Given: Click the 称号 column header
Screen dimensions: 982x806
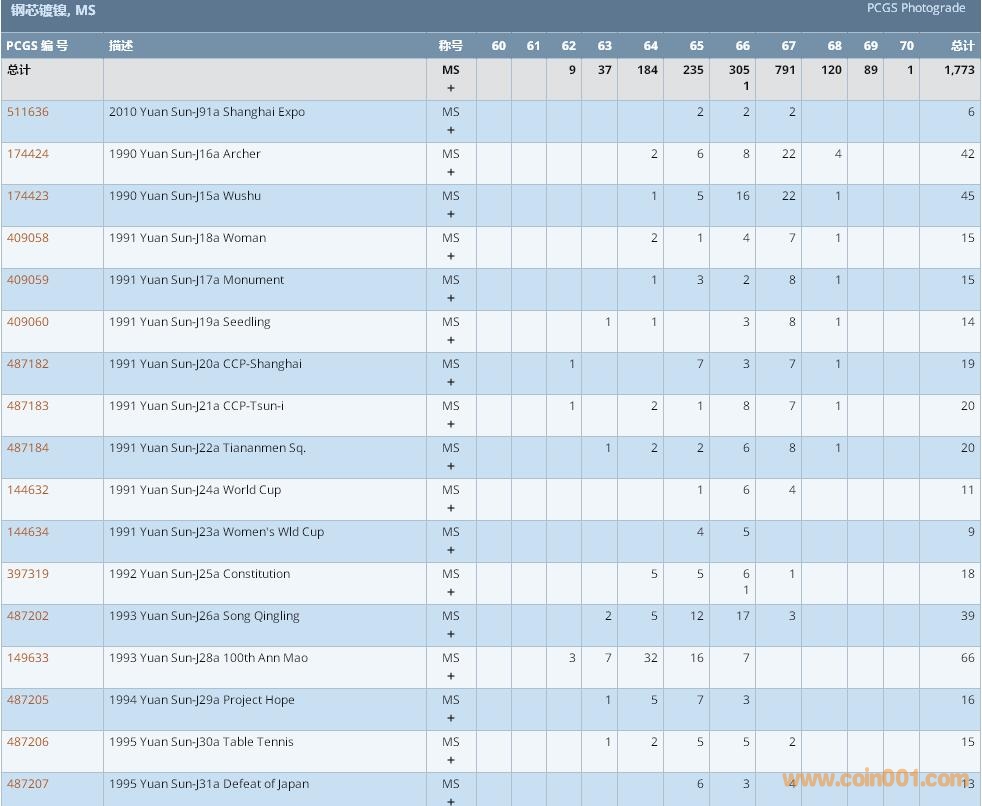Looking at the screenshot, I should (451, 46).
